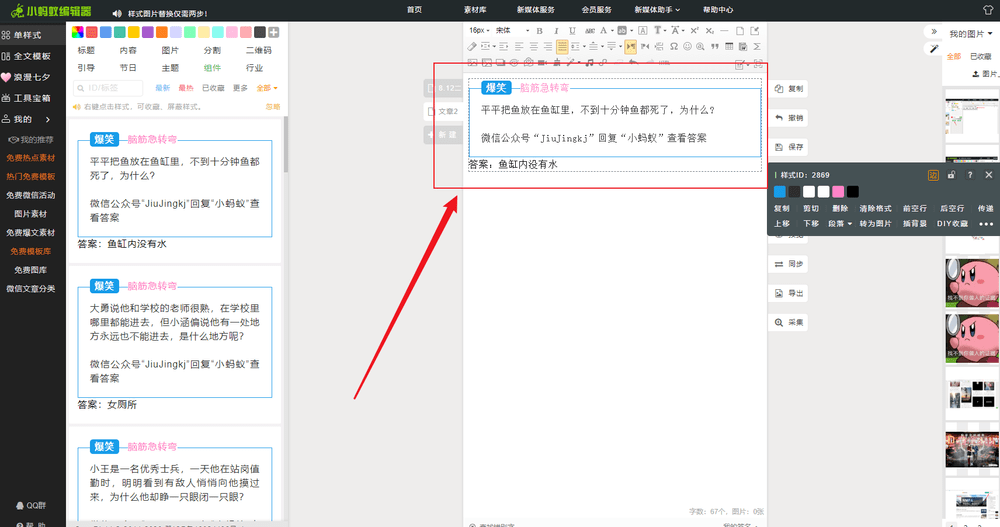
Task: Toggle the orange 动 animation icon
Action: coord(933,175)
